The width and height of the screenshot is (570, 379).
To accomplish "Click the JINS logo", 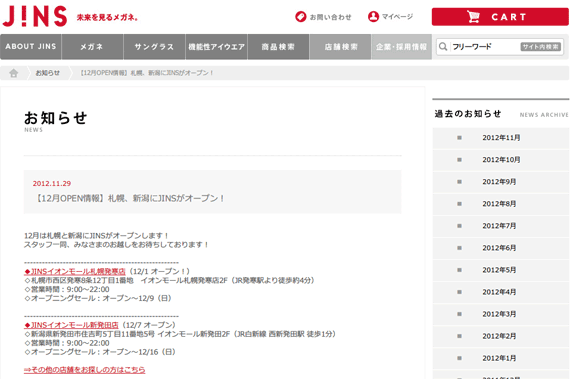I will coord(35,16).
